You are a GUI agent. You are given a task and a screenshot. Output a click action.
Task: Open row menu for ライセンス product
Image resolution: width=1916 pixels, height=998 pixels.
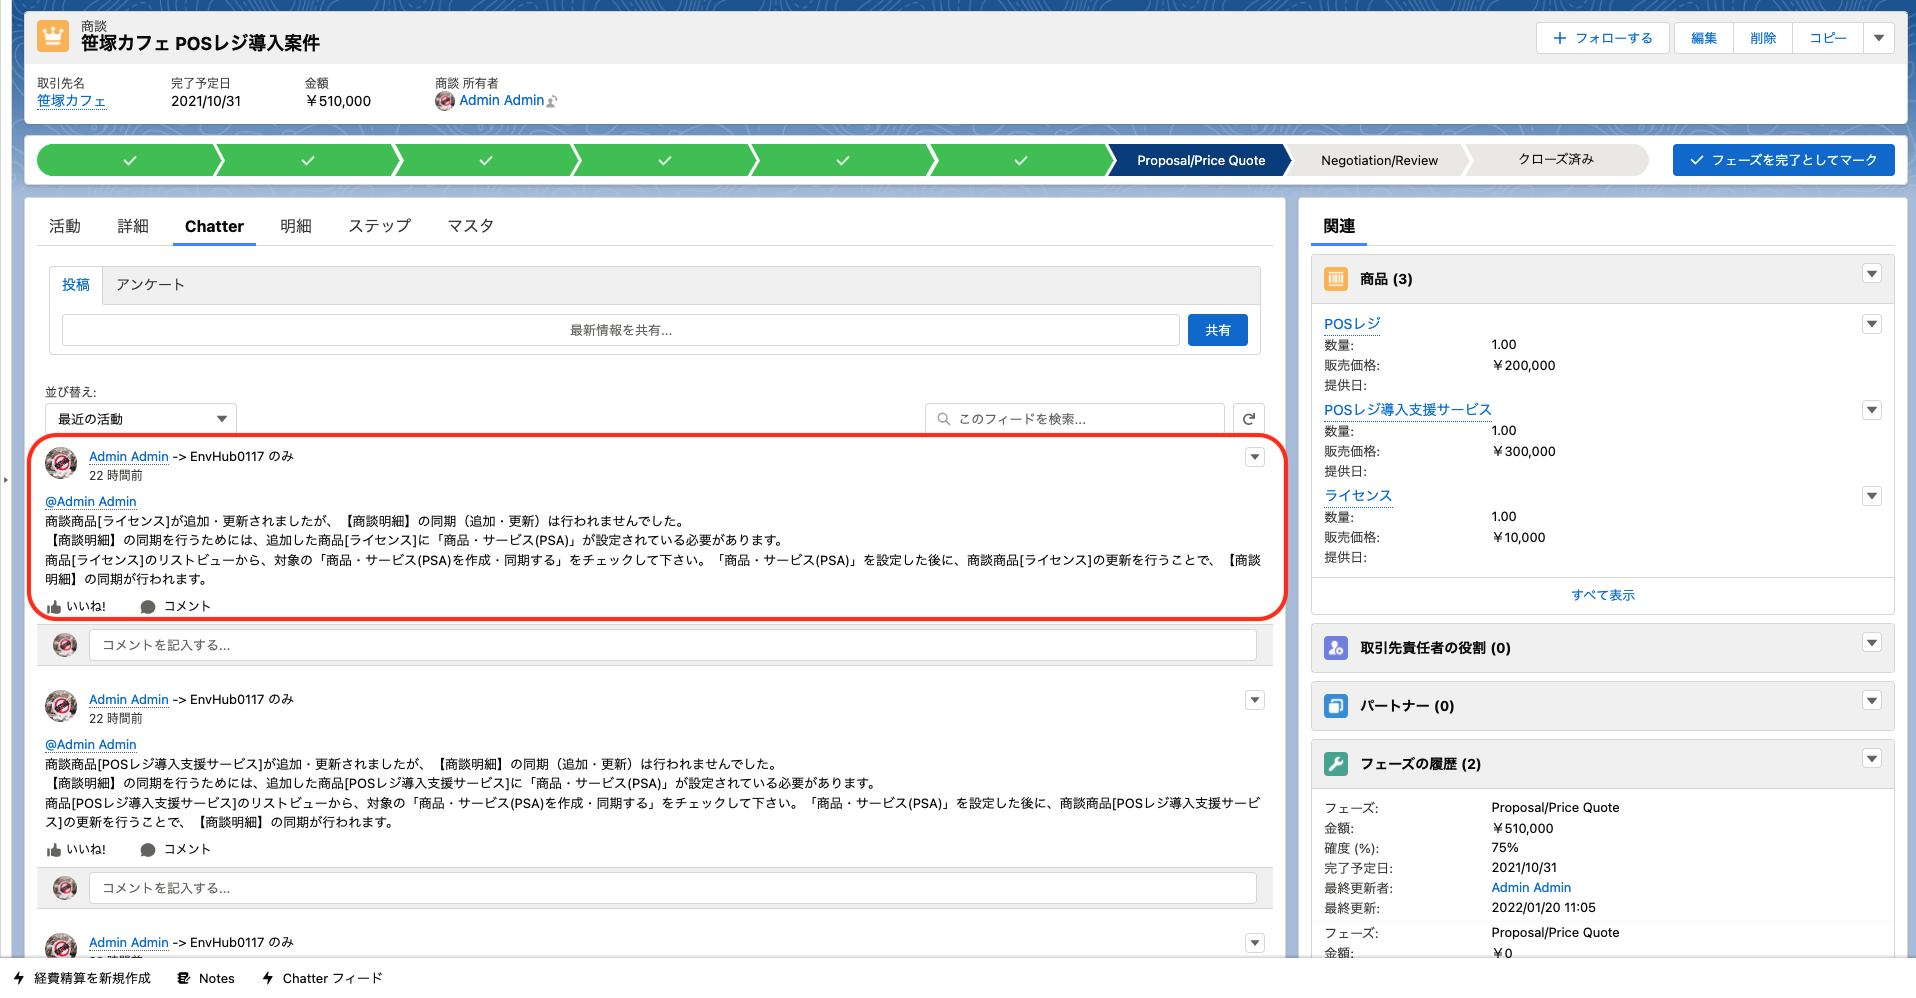1872,496
